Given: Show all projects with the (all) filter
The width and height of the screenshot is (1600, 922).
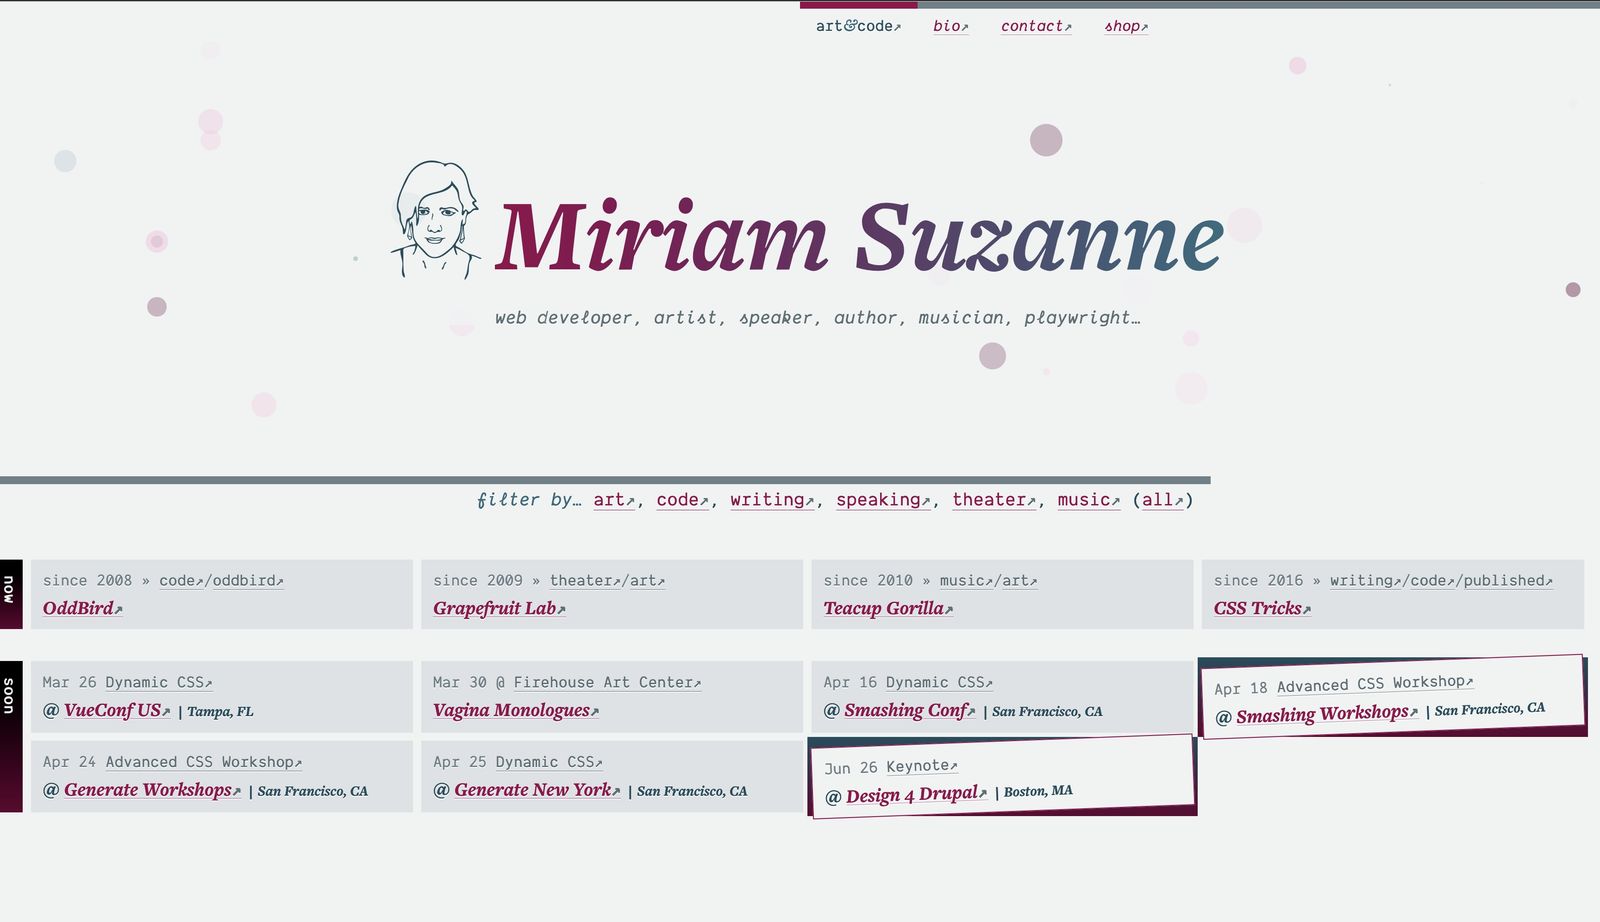Looking at the screenshot, I should [1162, 500].
